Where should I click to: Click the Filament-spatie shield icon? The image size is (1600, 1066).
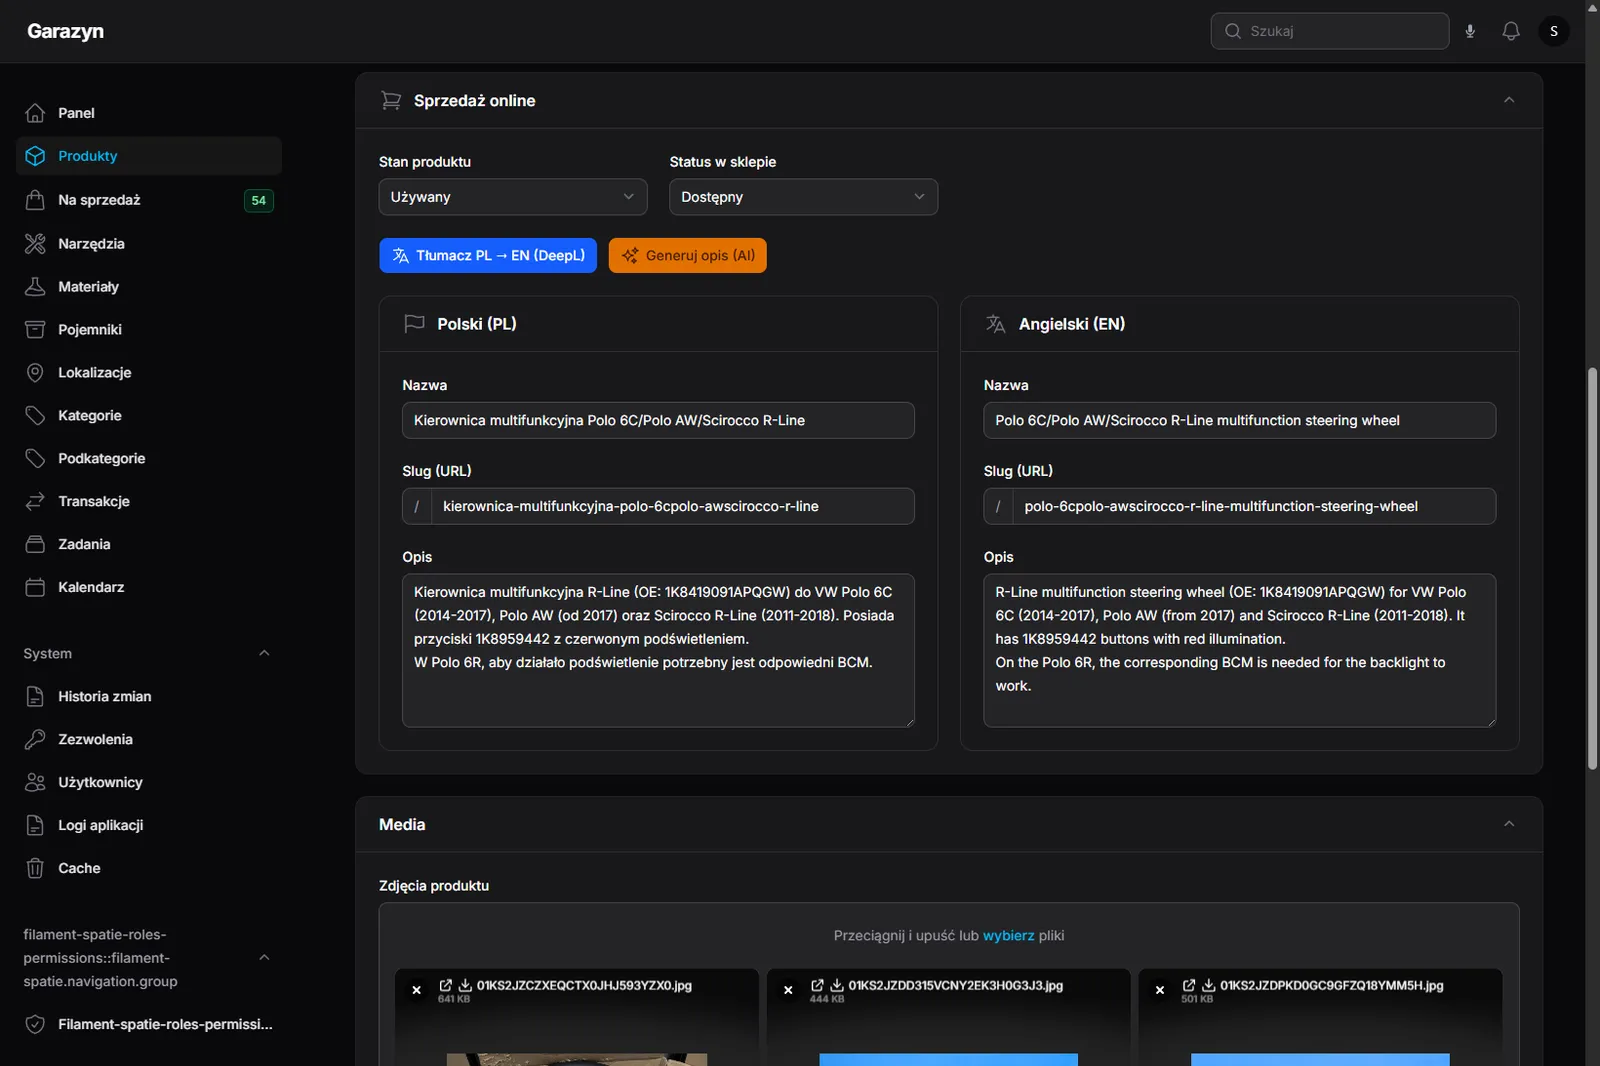pyautogui.click(x=35, y=1025)
